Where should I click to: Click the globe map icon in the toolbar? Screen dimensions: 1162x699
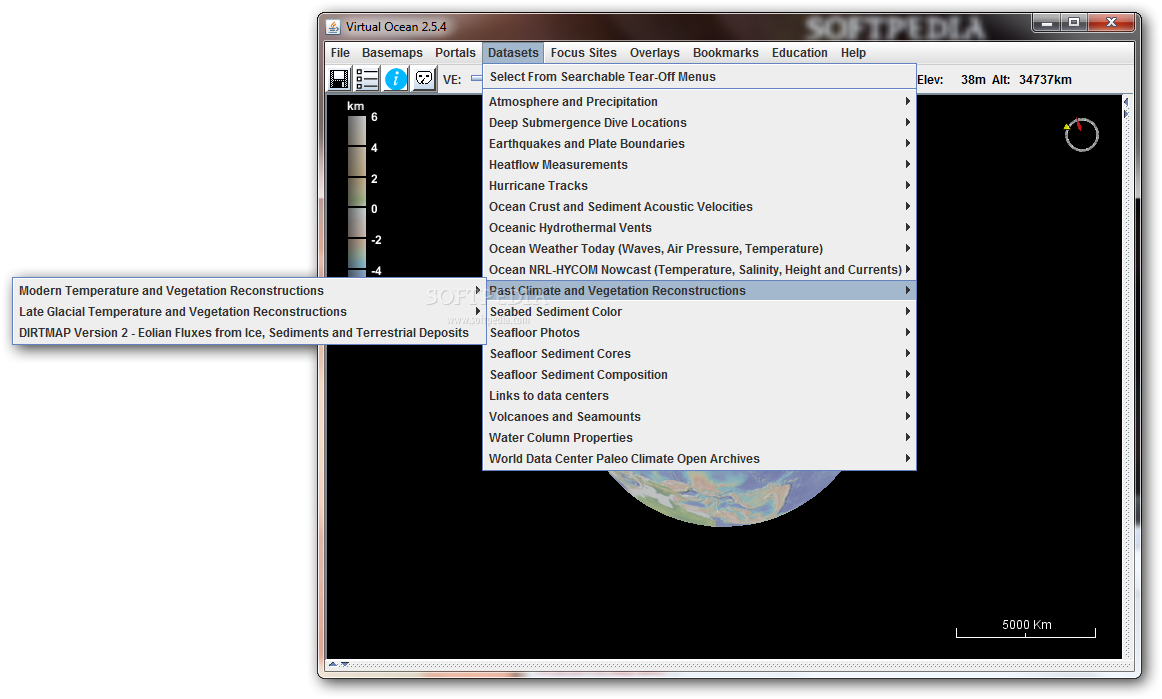coord(424,79)
